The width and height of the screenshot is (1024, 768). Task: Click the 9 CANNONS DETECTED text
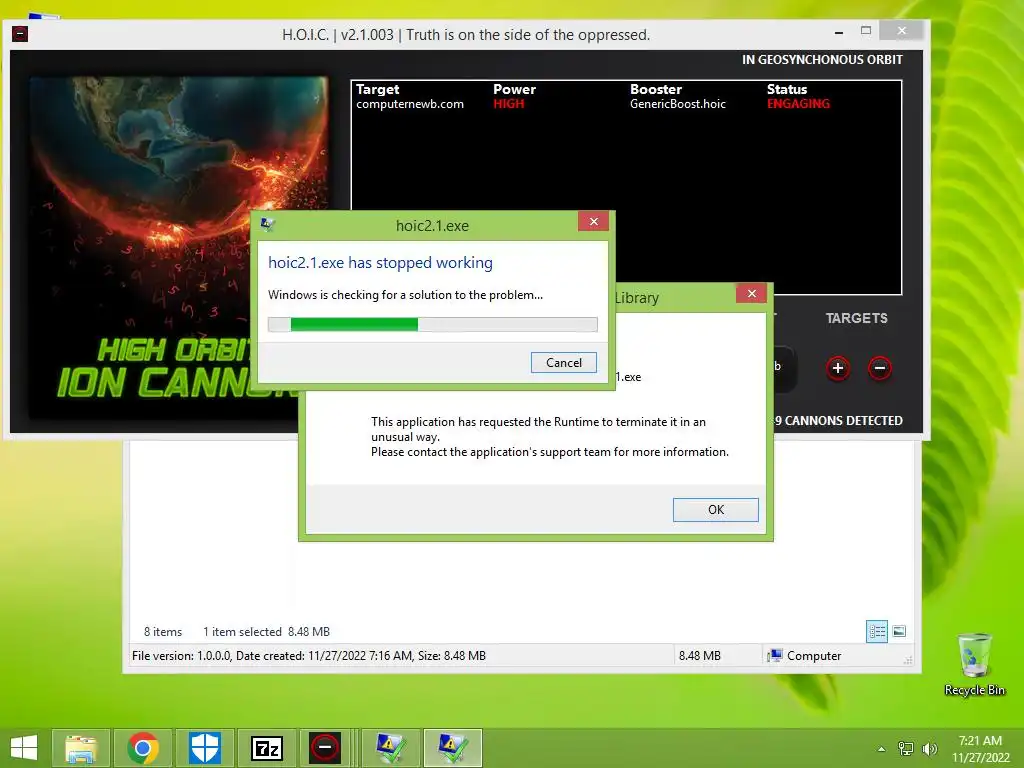[x=839, y=421]
